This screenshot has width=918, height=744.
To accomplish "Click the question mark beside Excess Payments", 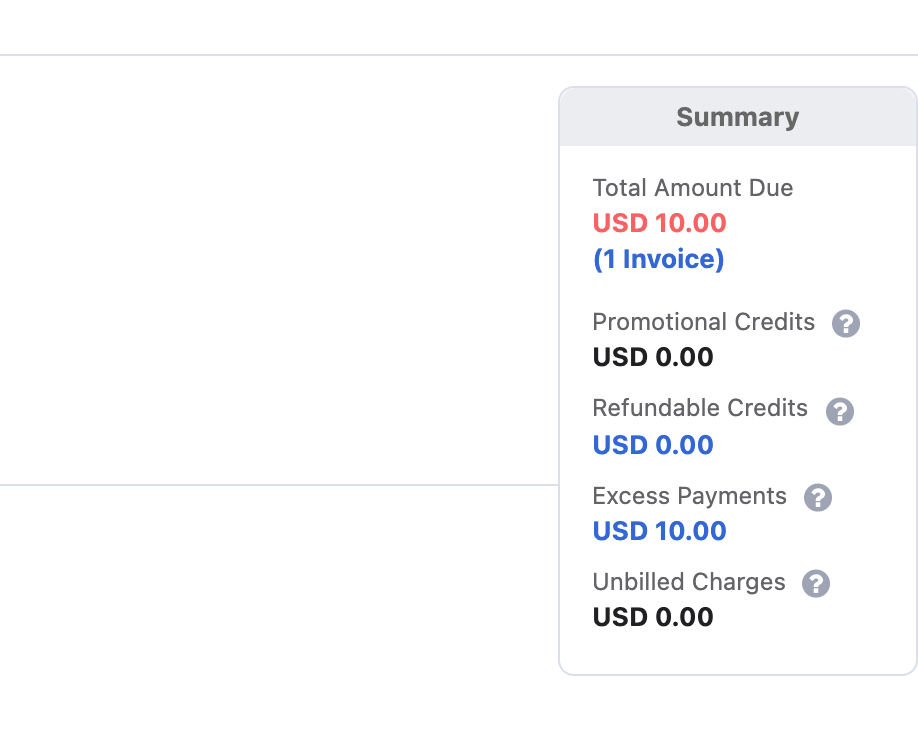I will tap(818, 498).
